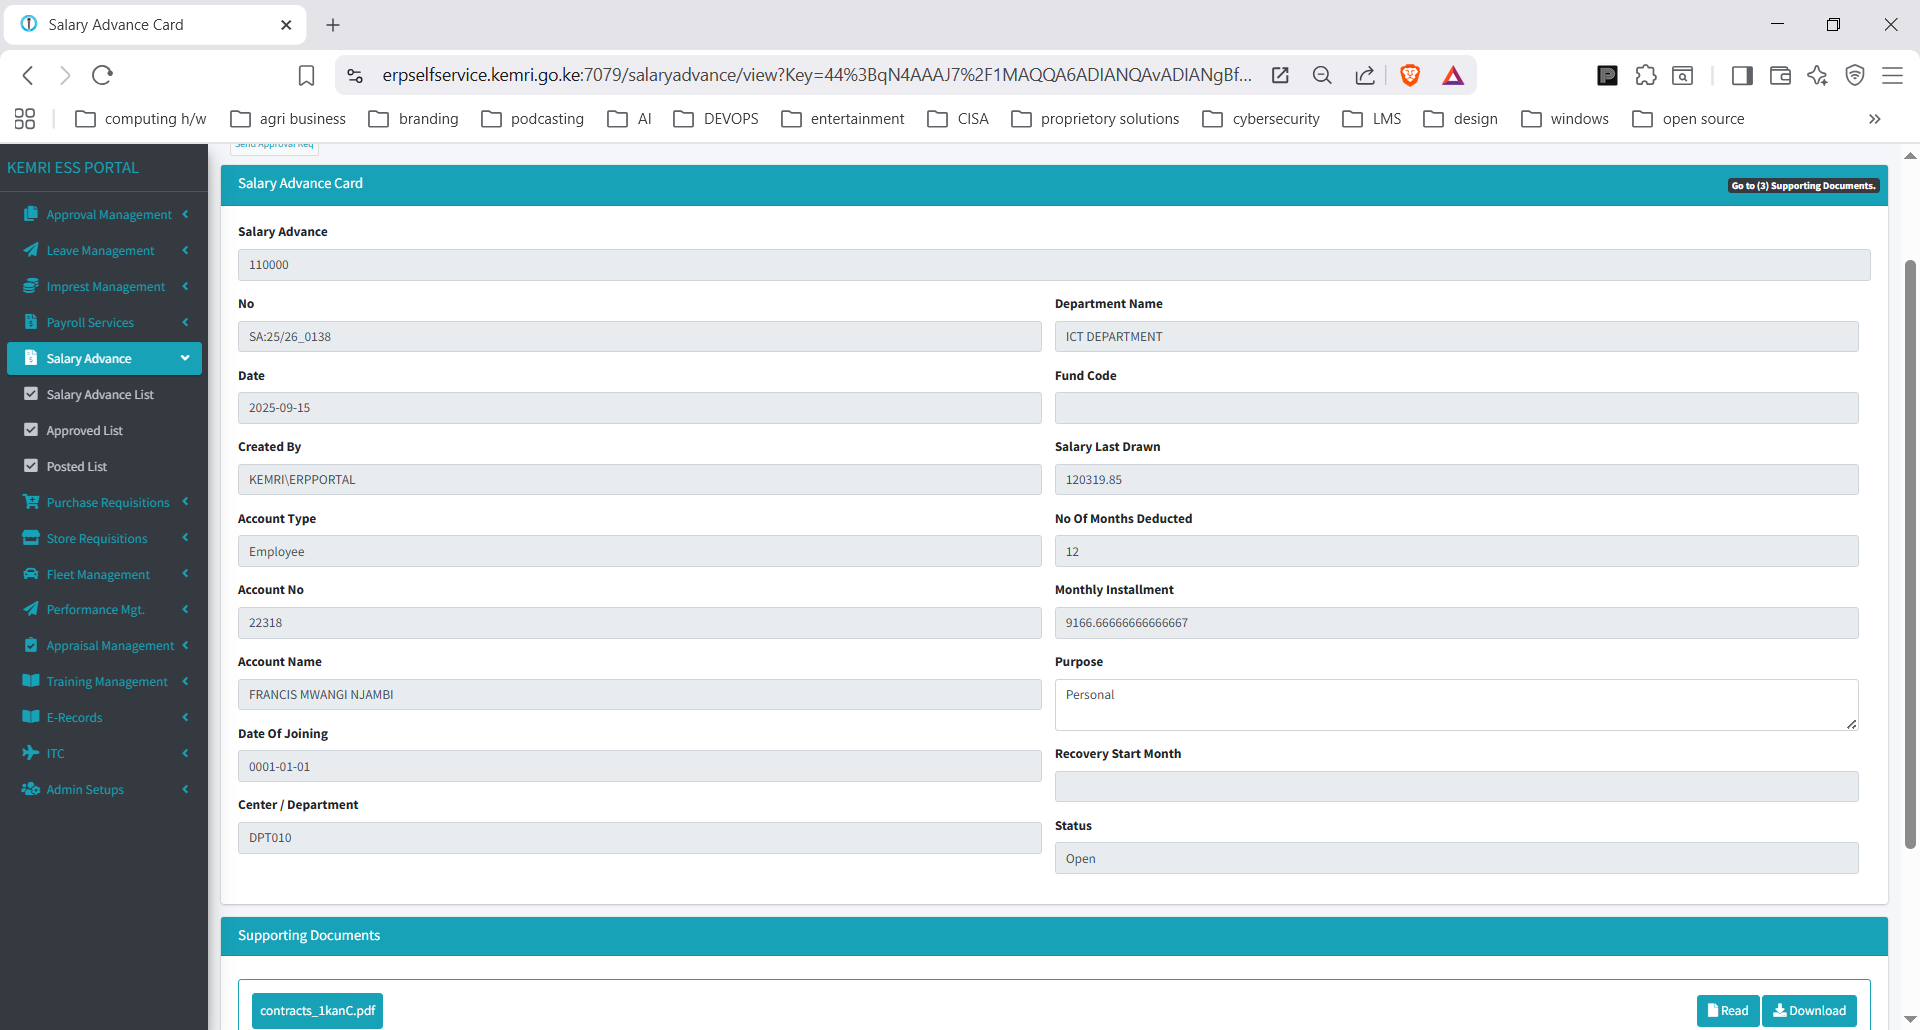Click the Read button for the document
The width and height of the screenshot is (1920, 1030).
click(1727, 1011)
